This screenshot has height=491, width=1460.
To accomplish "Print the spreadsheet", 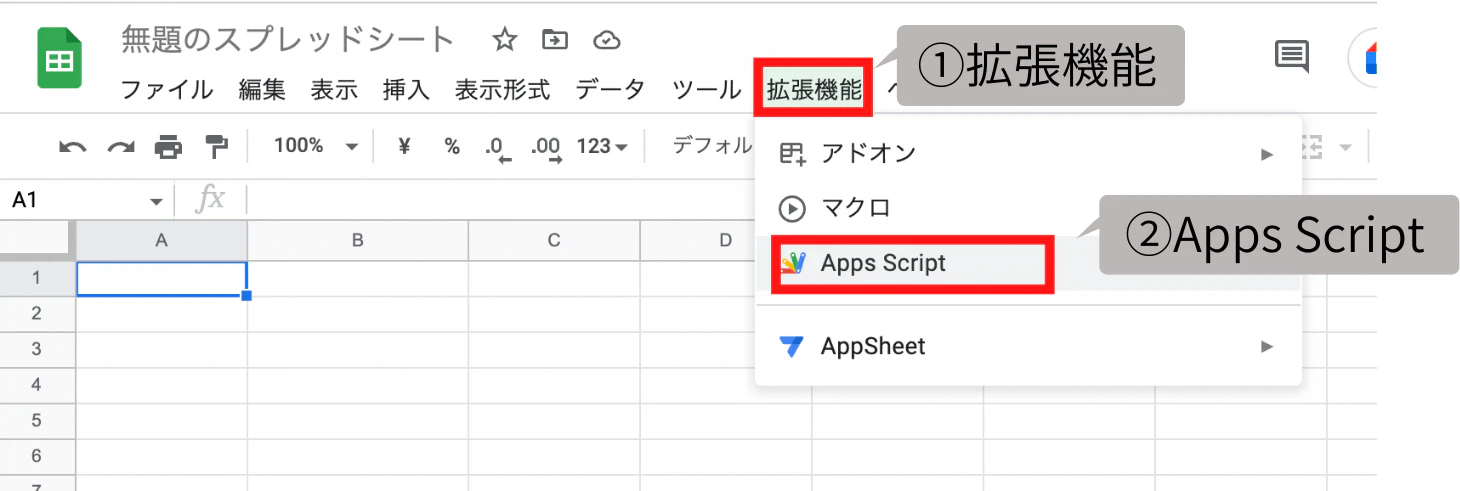I will pyautogui.click(x=168, y=147).
